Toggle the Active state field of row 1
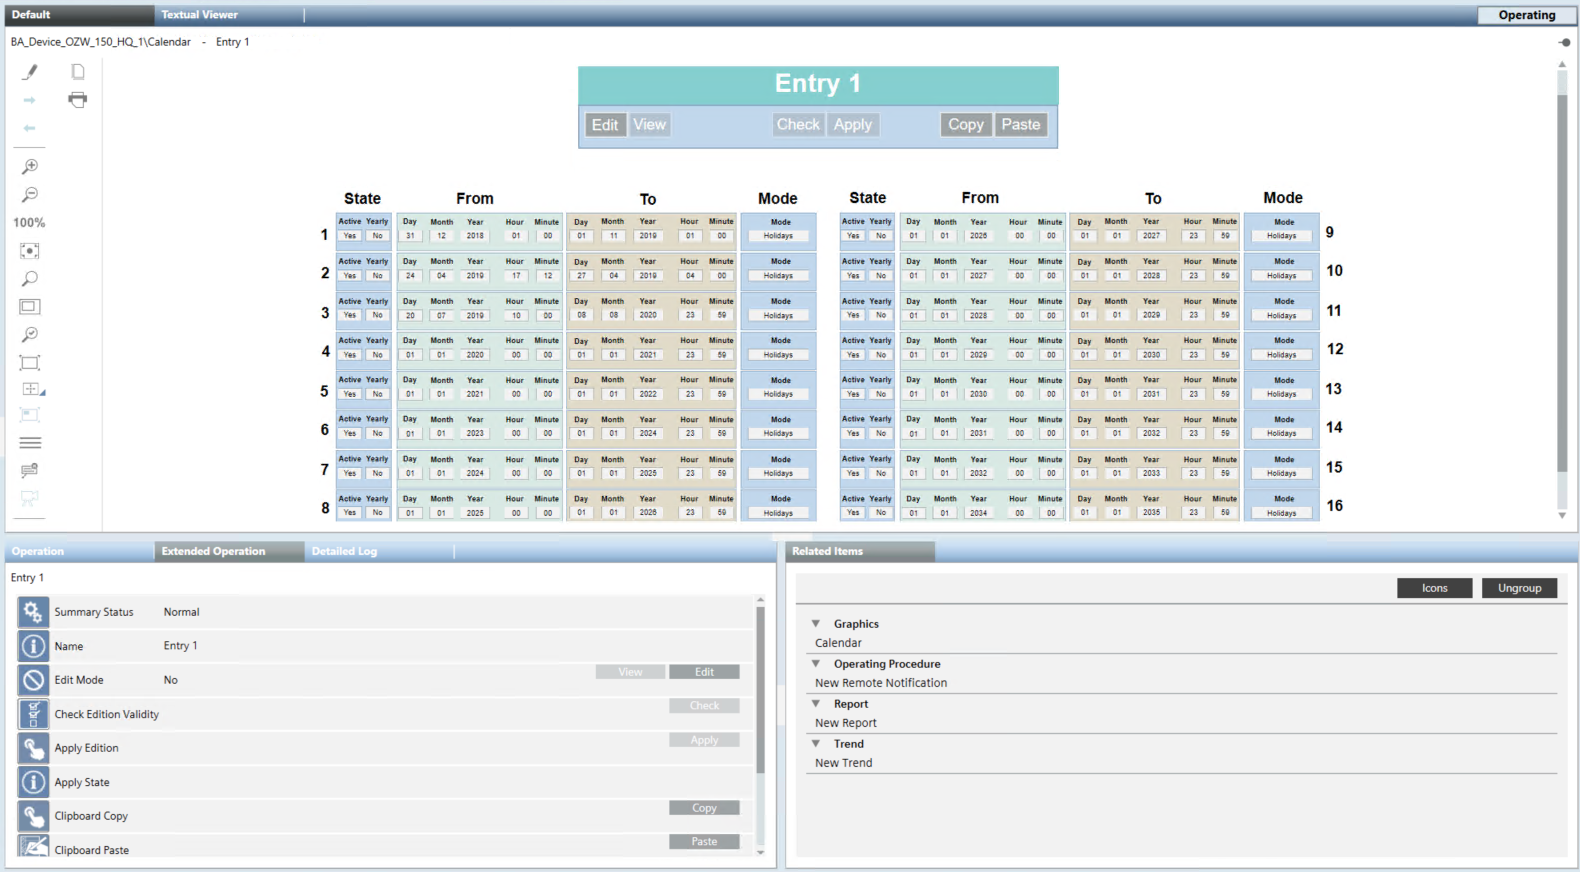The width and height of the screenshot is (1580, 872). click(349, 236)
